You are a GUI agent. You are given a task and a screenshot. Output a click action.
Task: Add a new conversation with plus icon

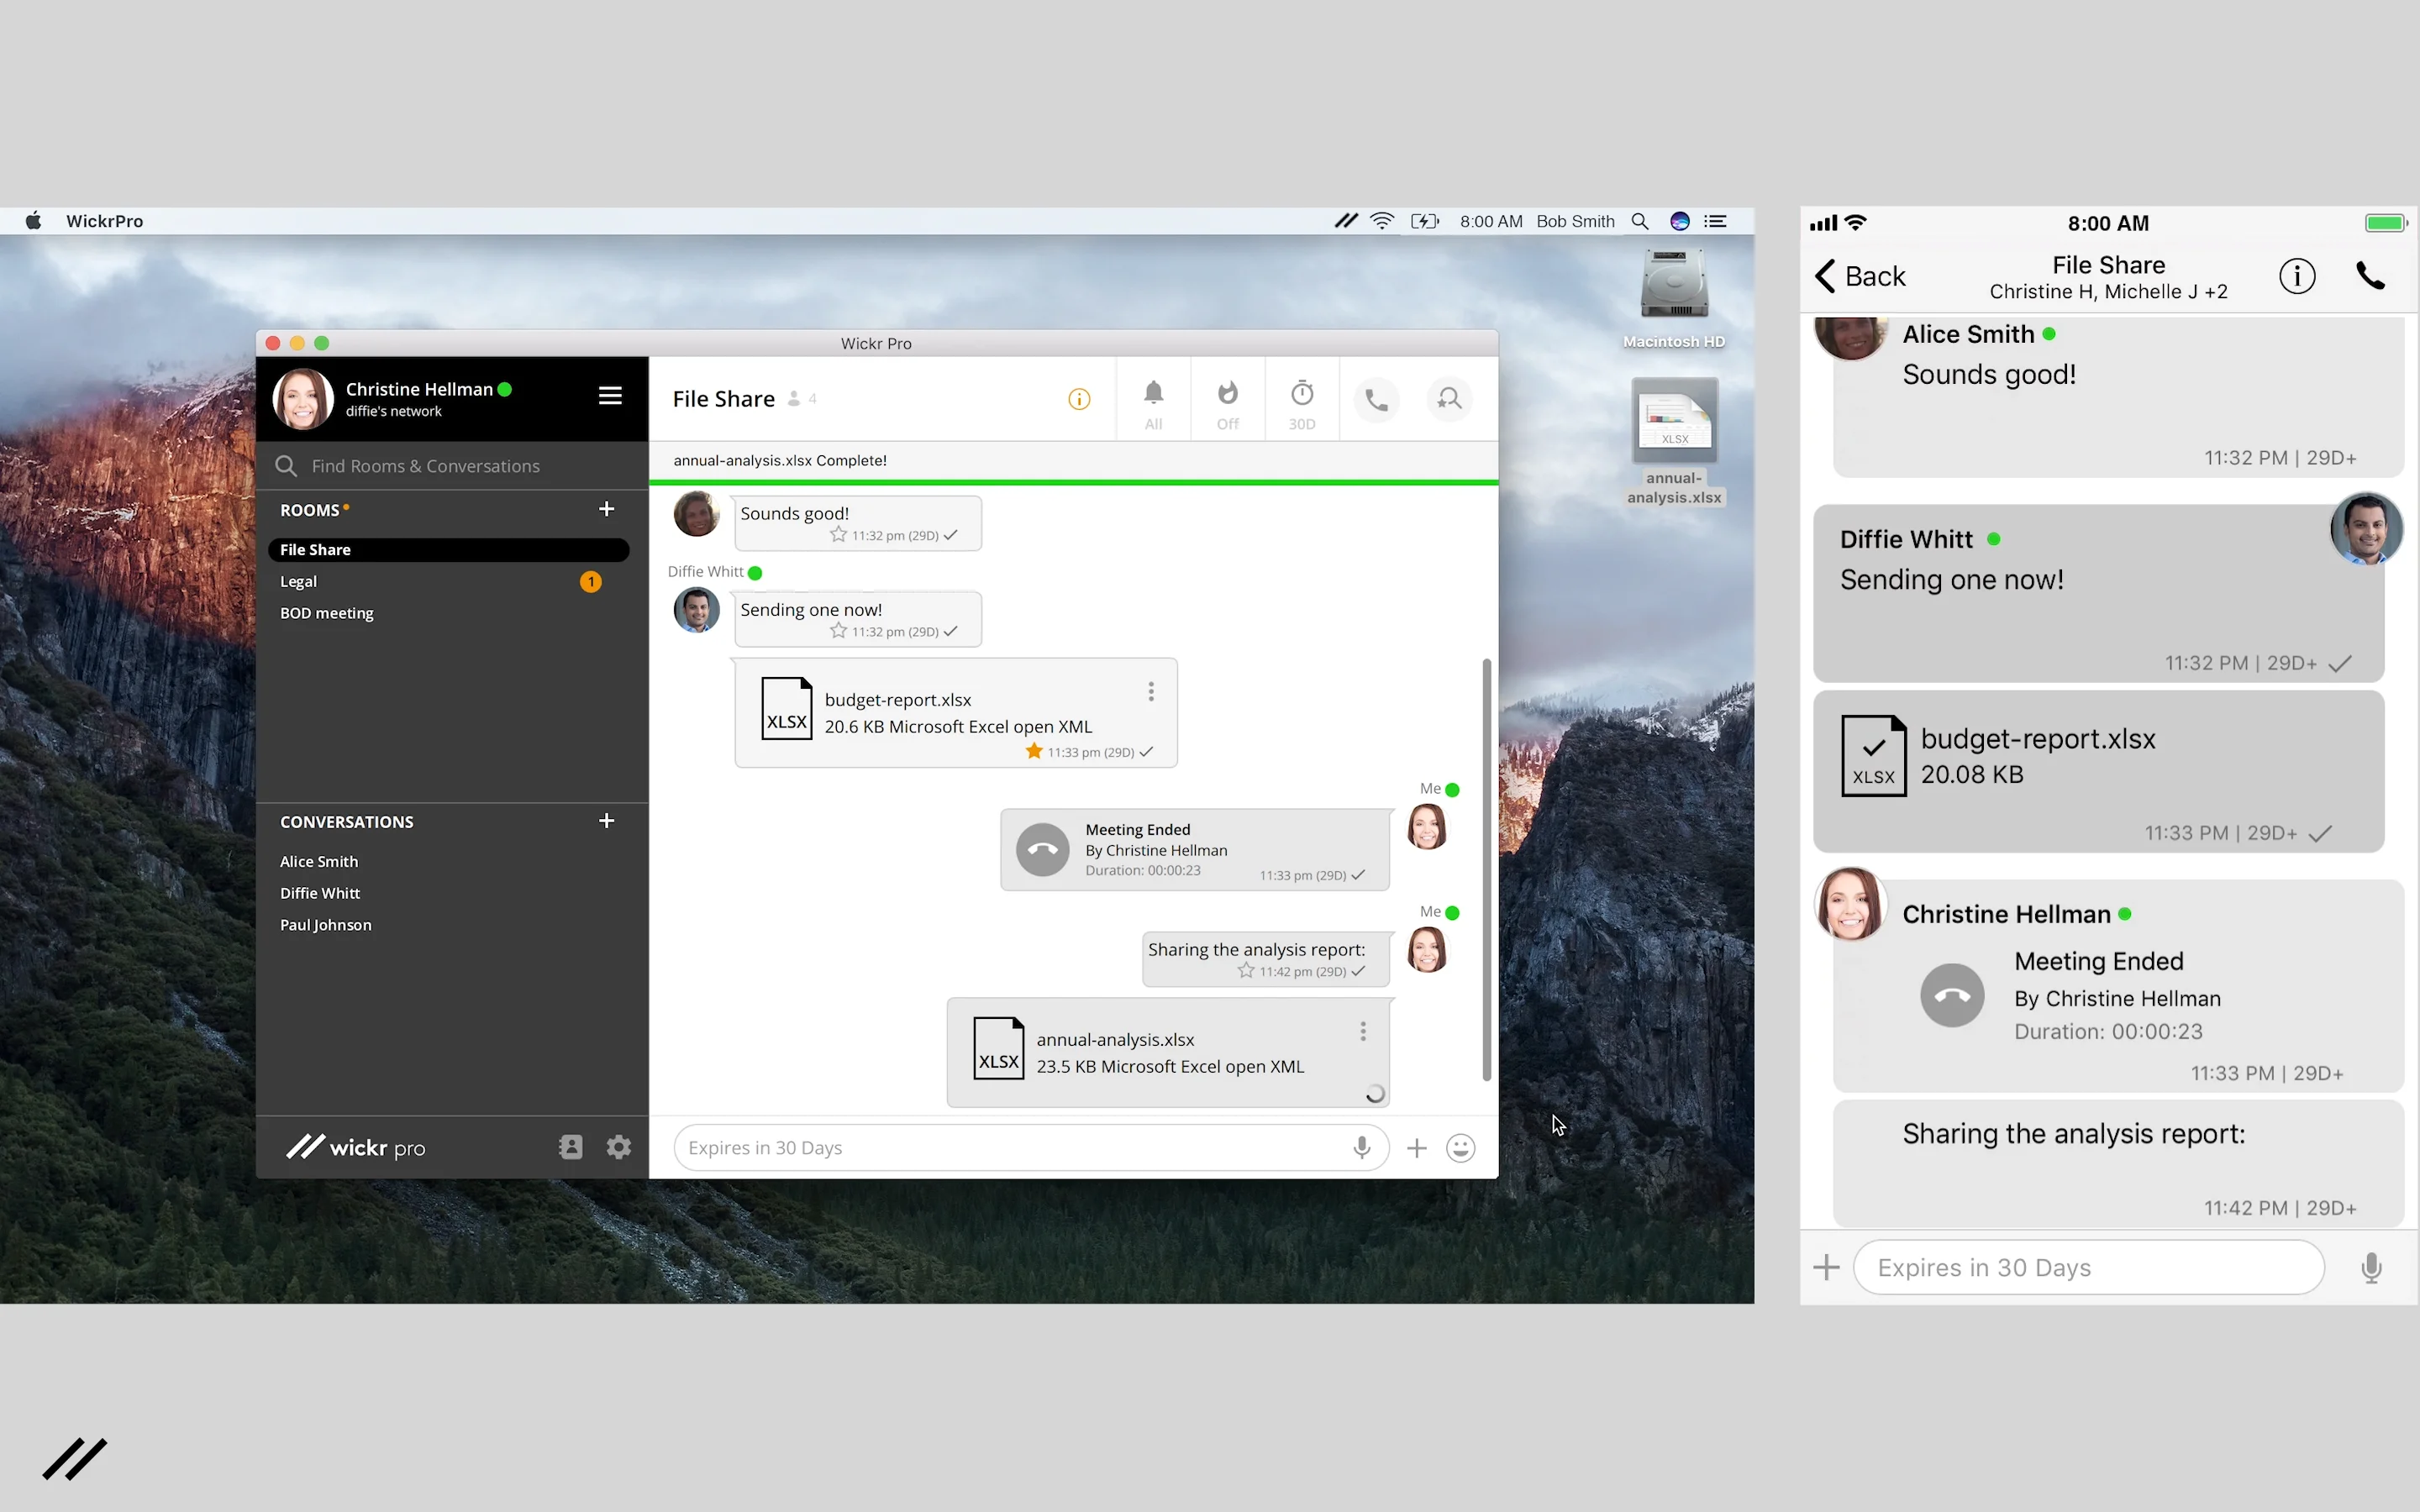(606, 821)
